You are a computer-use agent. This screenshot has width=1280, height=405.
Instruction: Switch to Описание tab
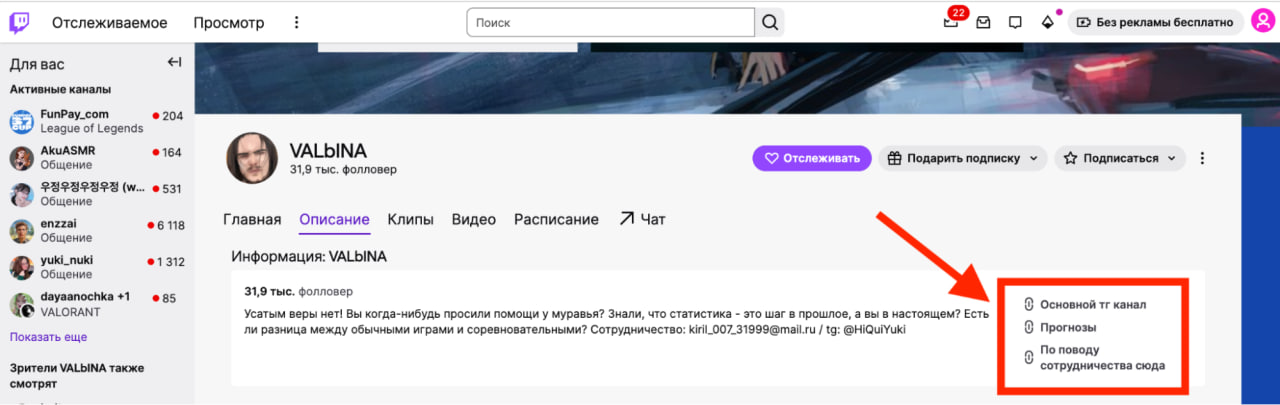(334, 219)
